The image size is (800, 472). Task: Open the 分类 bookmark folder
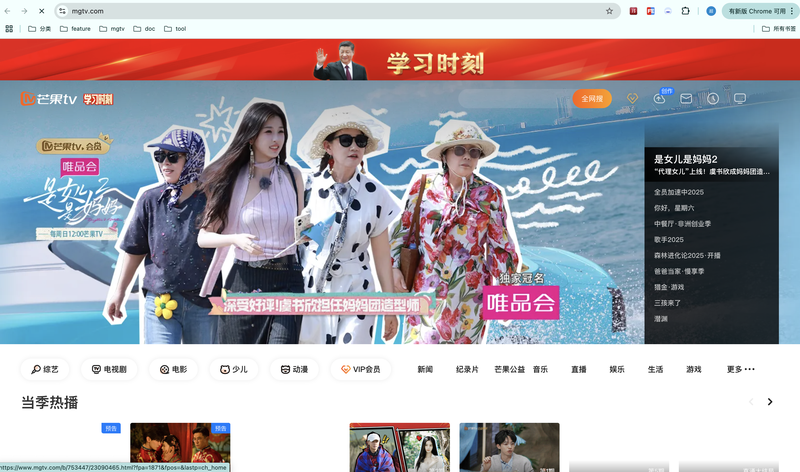(39, 29)
